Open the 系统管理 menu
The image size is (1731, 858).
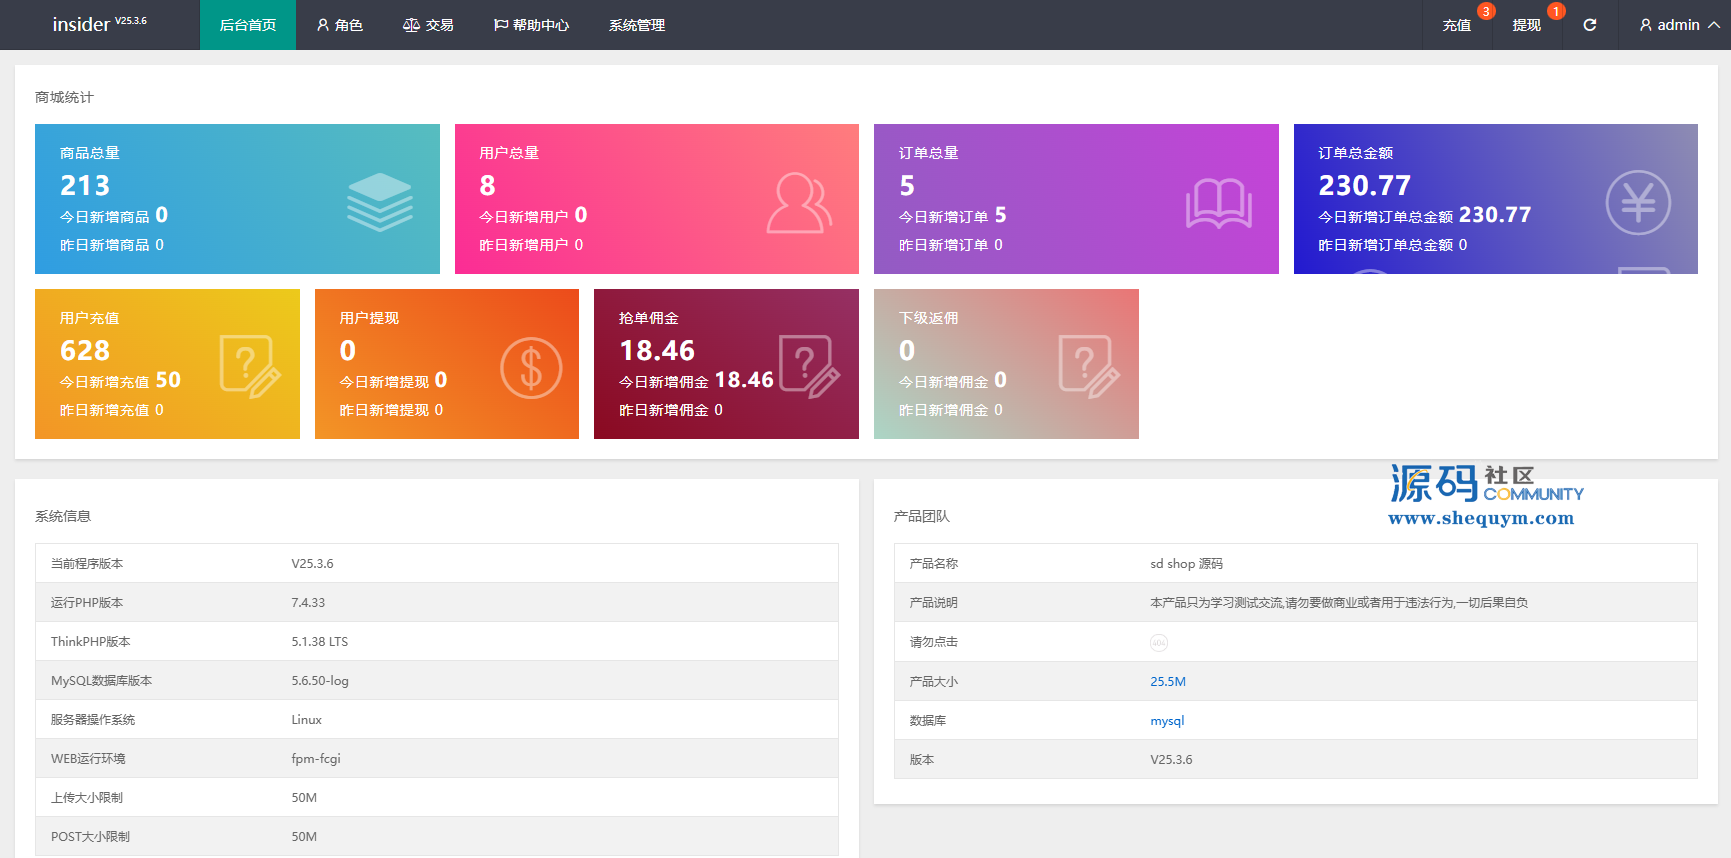pos(637,25)
